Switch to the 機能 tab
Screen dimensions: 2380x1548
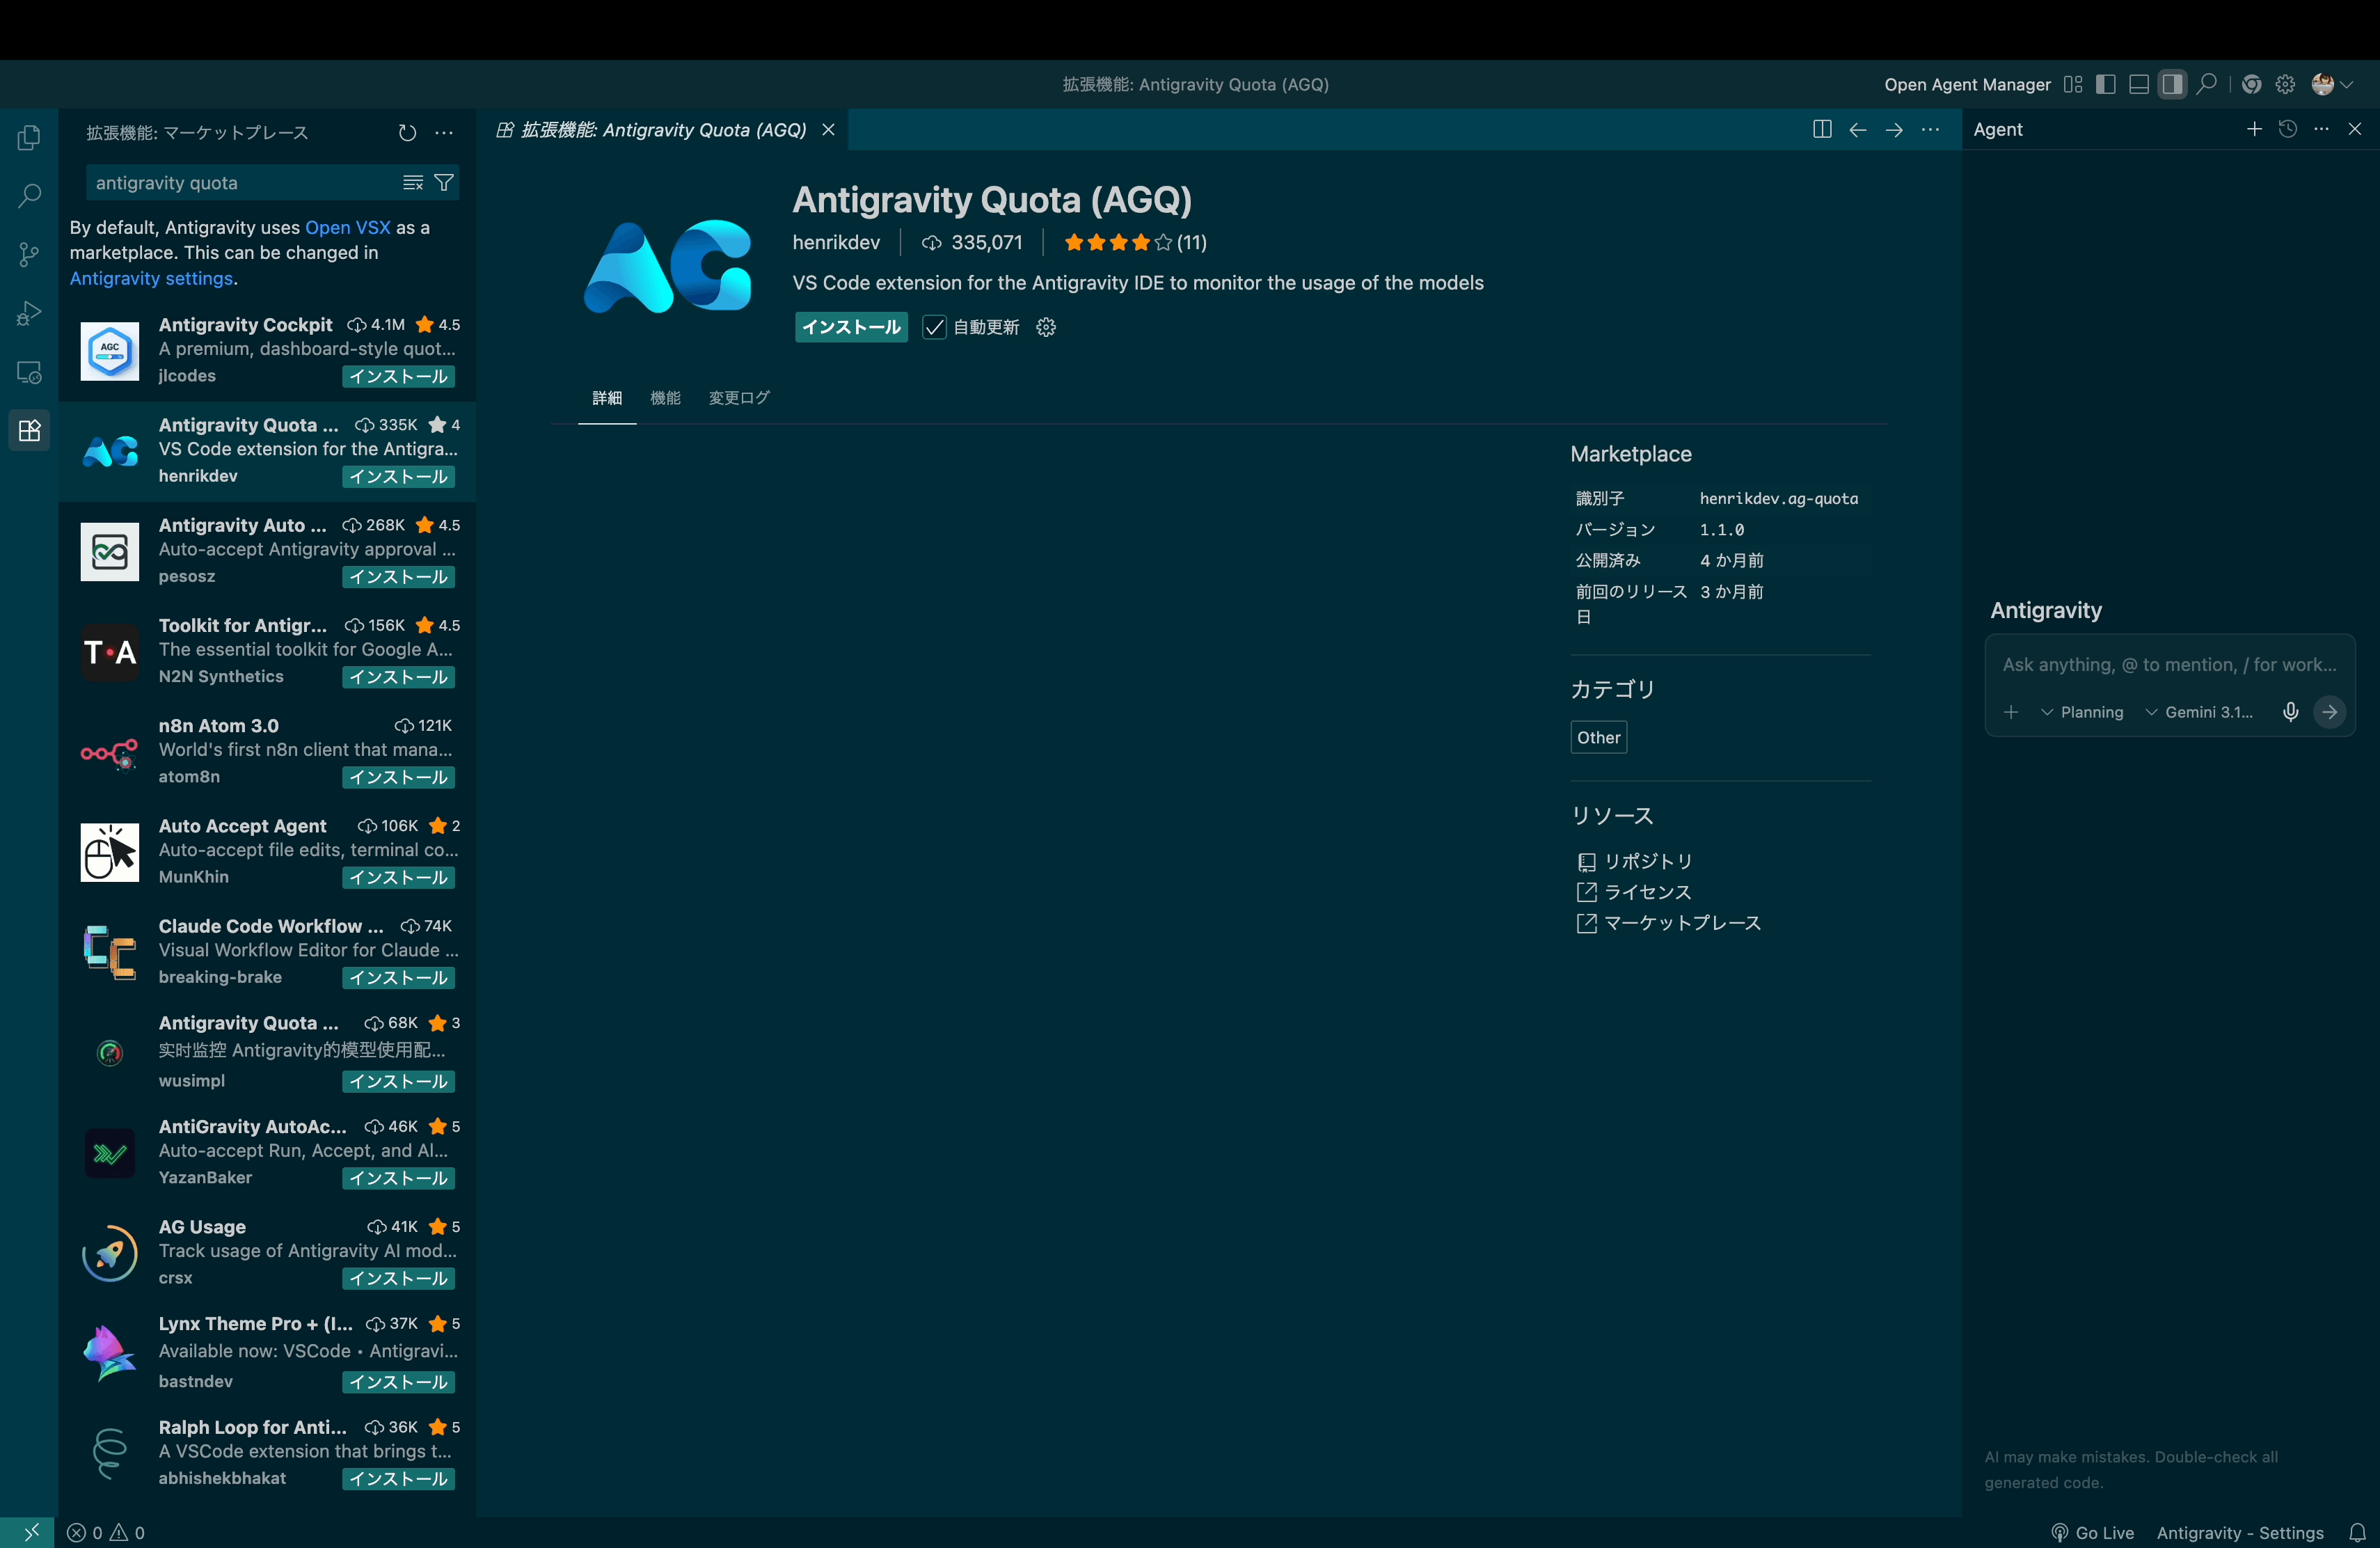tap(665, 398)
